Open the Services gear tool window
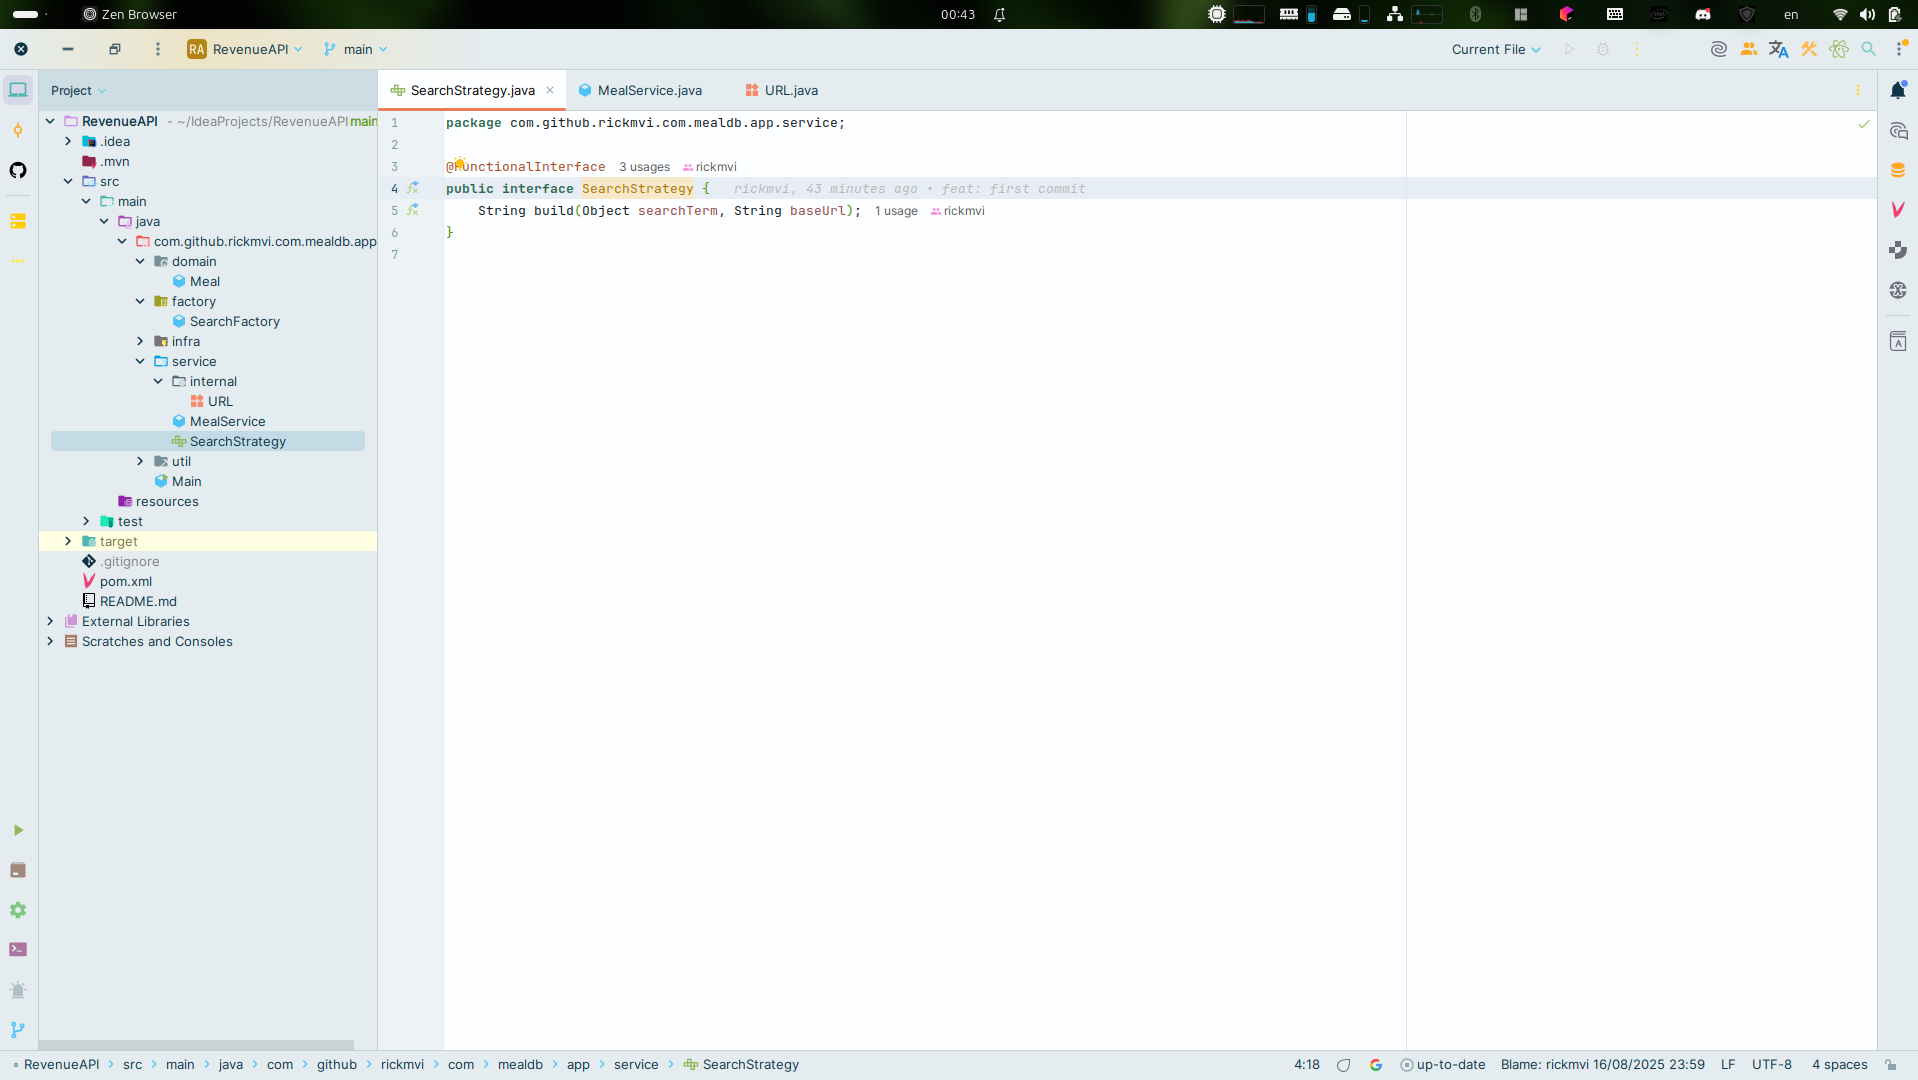Image resolution: width=1918 pixels, height=1080 pixels. click(x=18, y=910)
